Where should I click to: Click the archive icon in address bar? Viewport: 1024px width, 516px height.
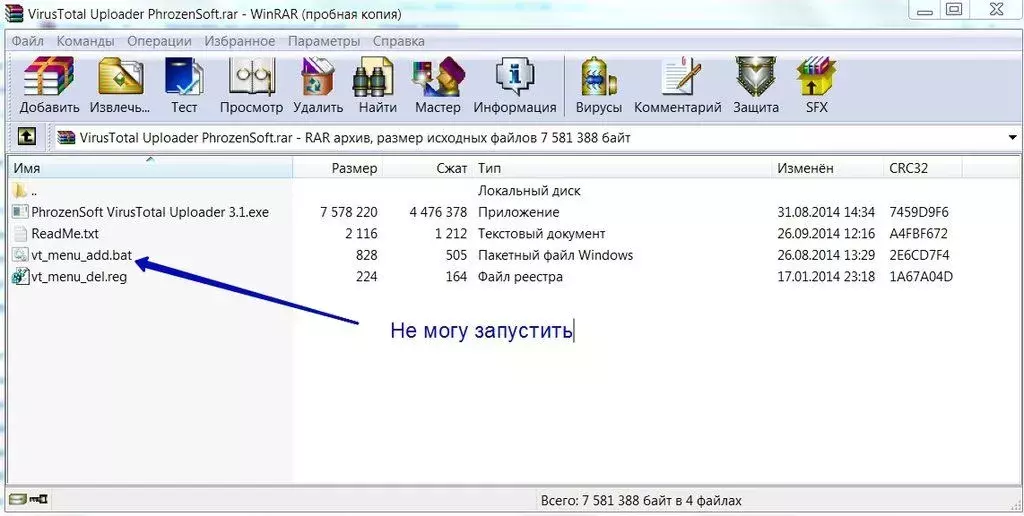click(x=67, y=138)
